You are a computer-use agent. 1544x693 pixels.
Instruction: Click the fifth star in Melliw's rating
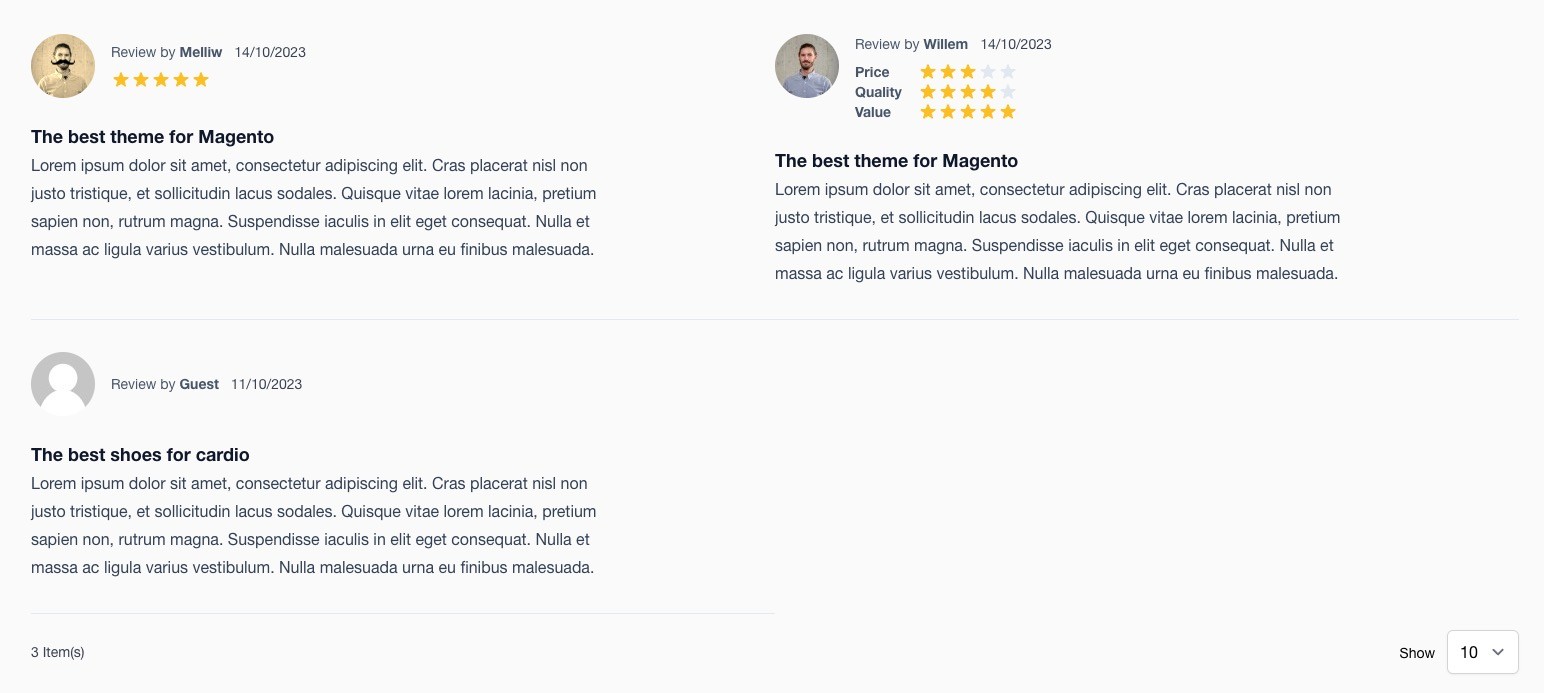click(201, 80)
